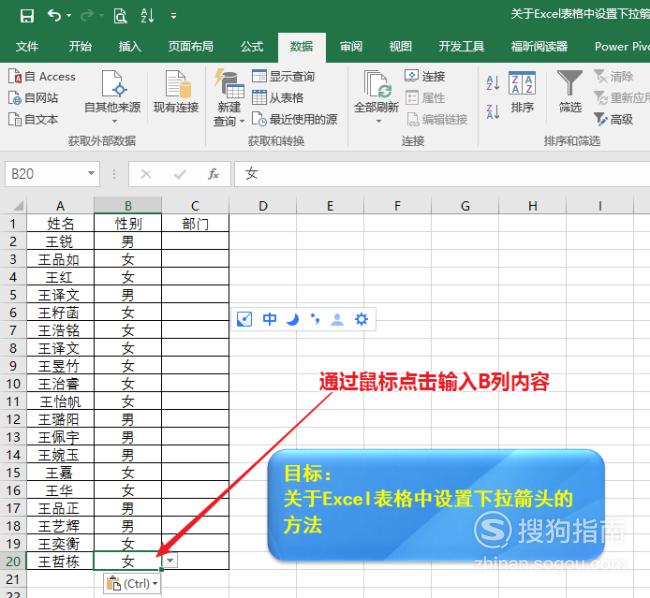This screenshot has height=598, width=650.
Task: Switch to the 开始 ribbon tab
Action: pyautogui.click(x=80, y=46)
